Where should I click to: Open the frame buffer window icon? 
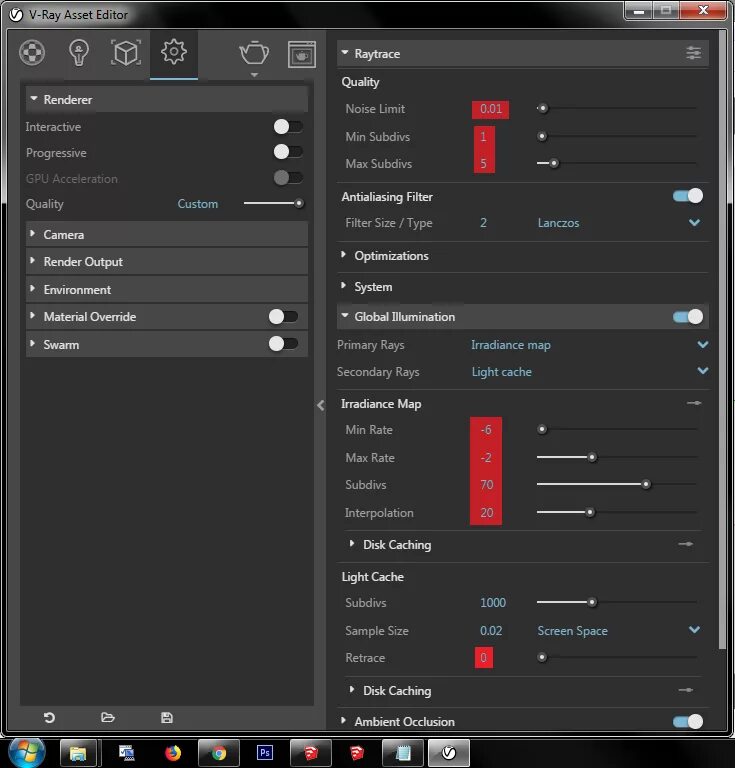coord(302,54)
